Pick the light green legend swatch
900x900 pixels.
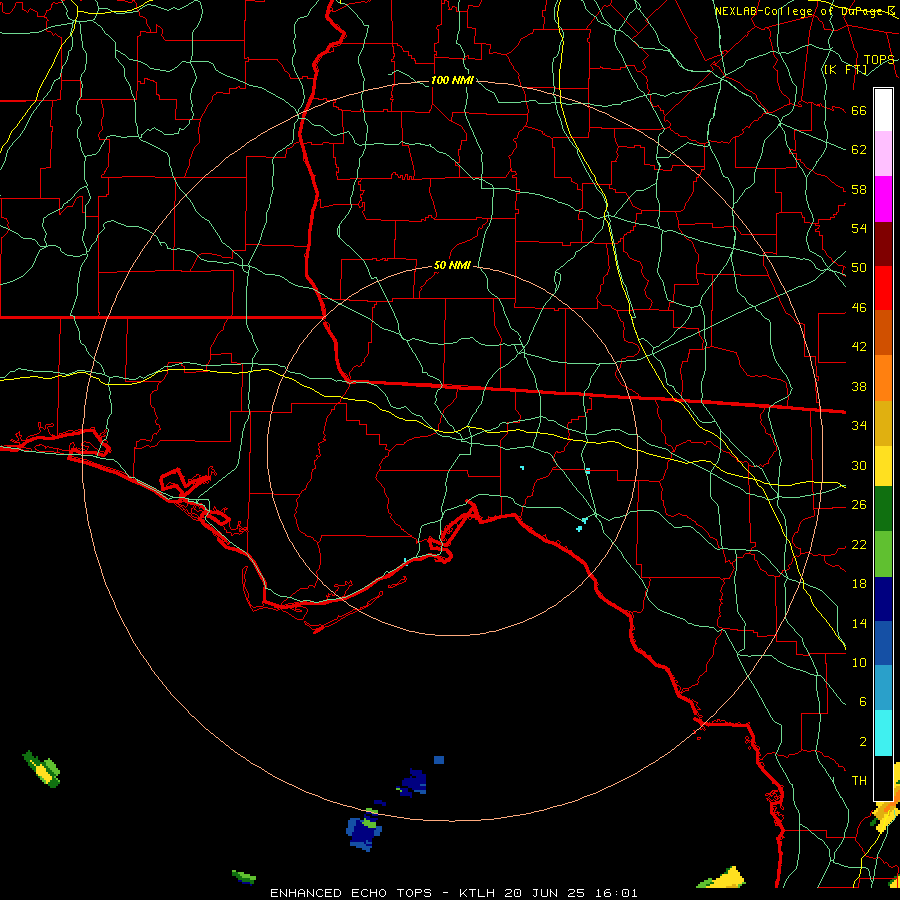(883, 554)
